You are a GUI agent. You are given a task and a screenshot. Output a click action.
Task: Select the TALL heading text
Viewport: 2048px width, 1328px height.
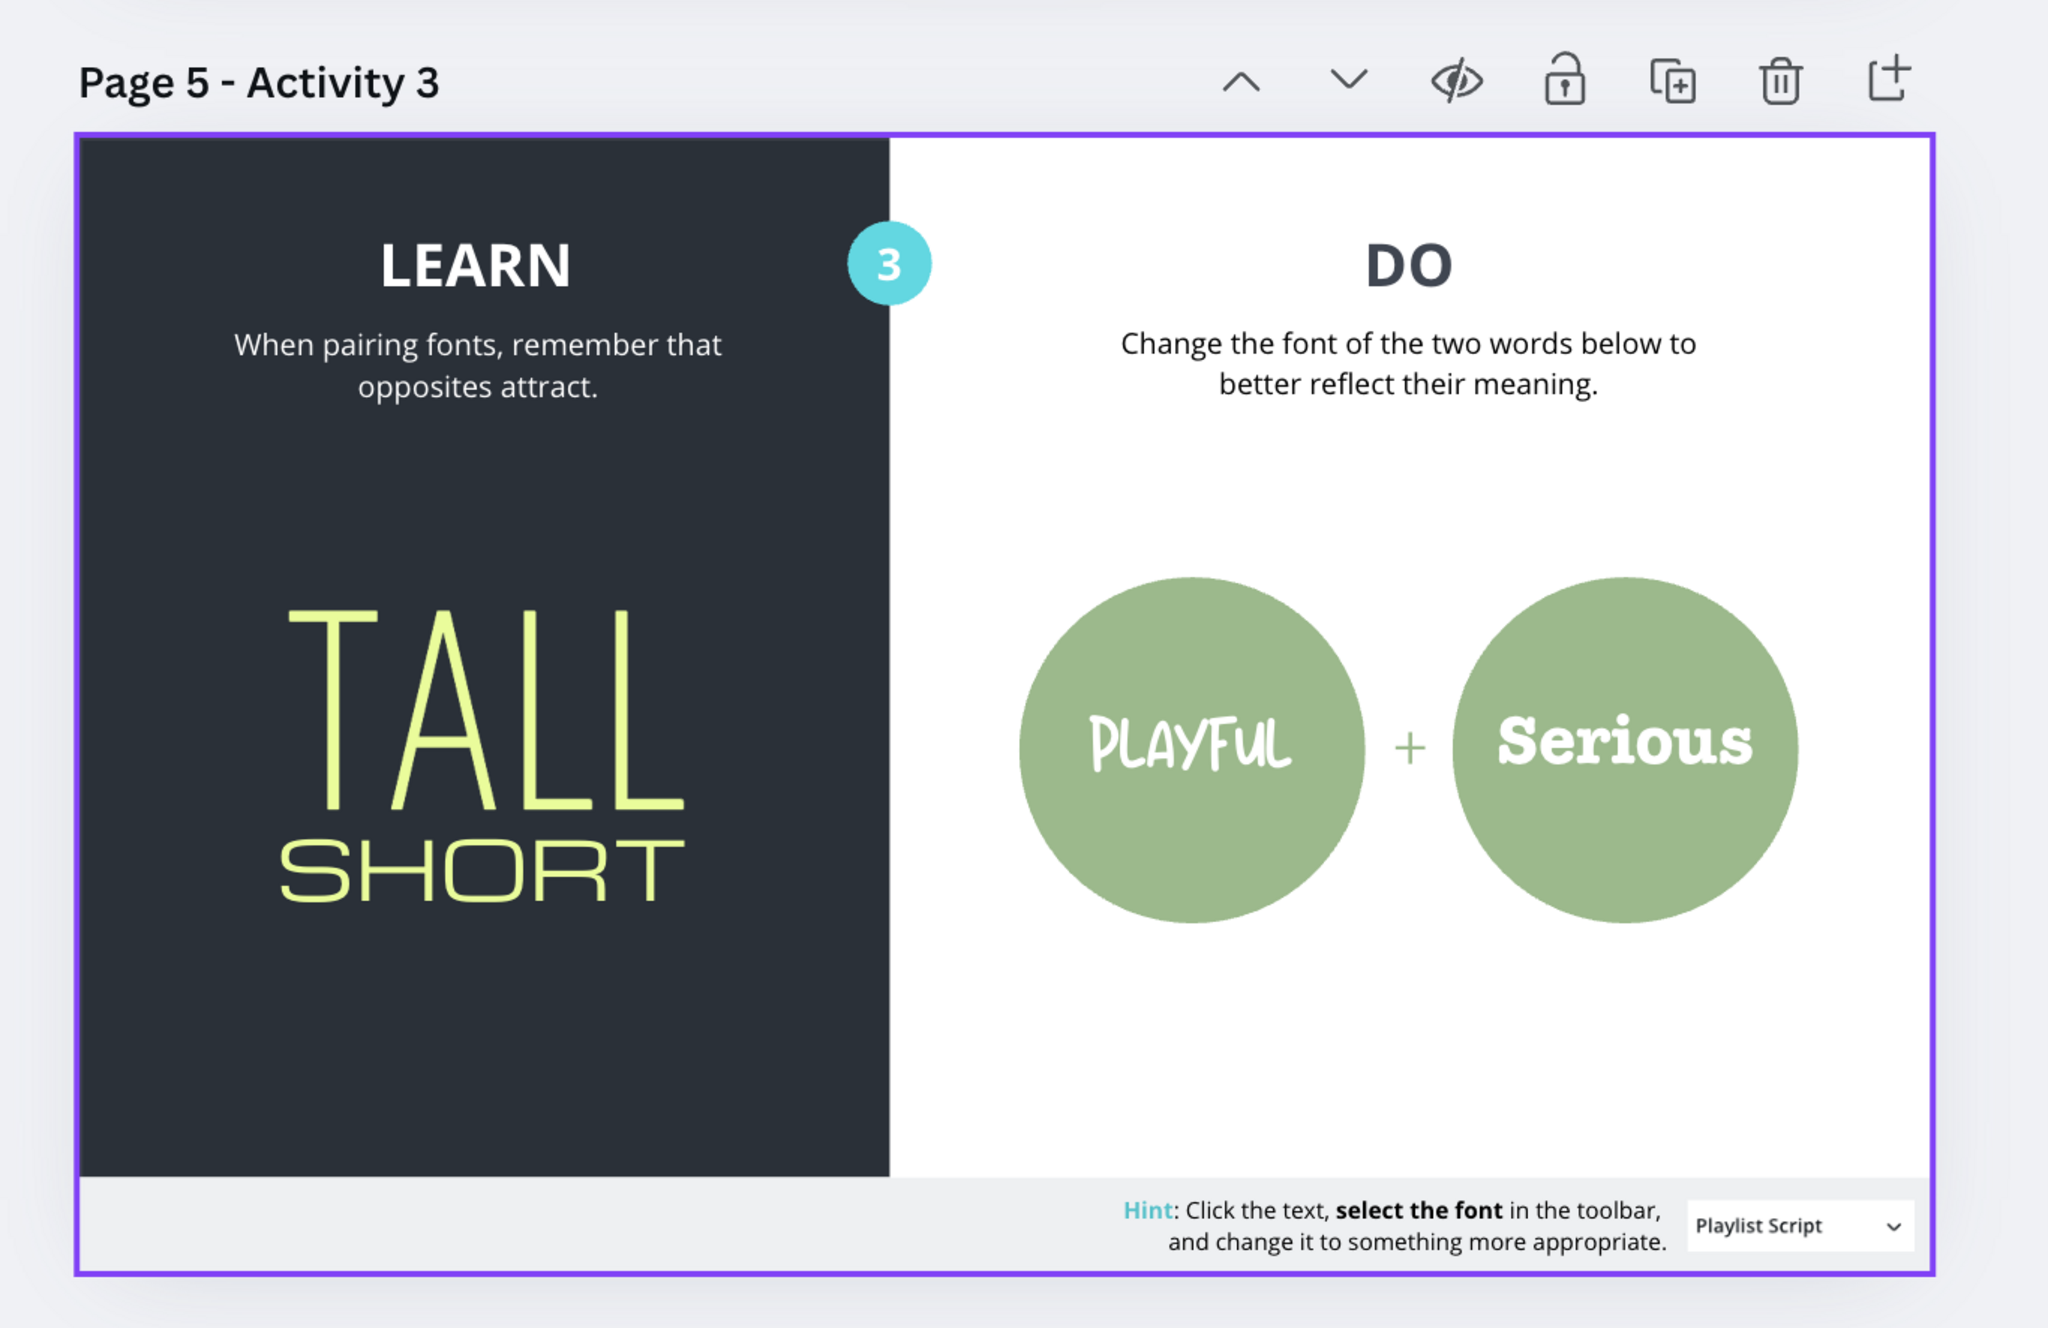point(485,710)
